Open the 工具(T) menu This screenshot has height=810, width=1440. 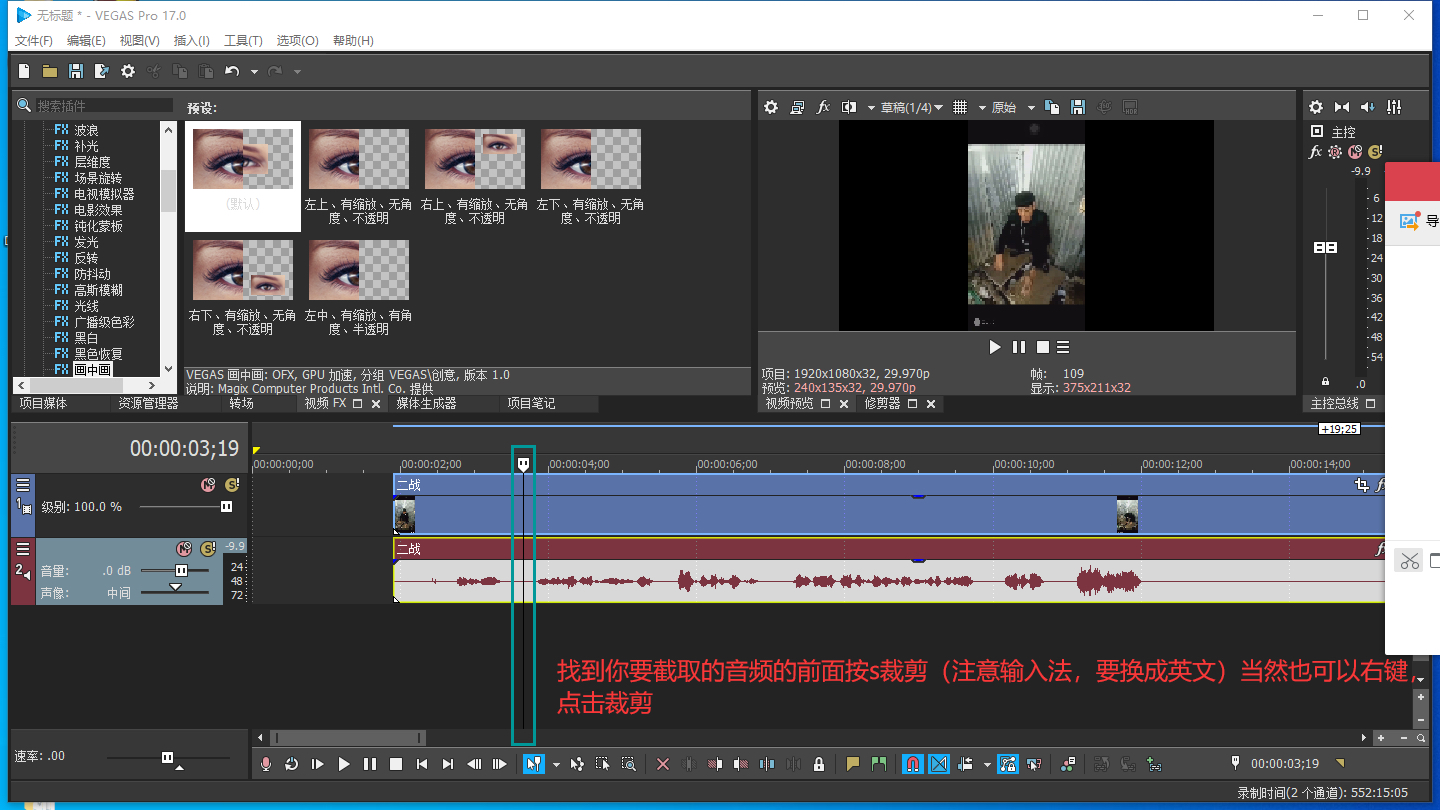pyautogui.click(x=243, y=40)
